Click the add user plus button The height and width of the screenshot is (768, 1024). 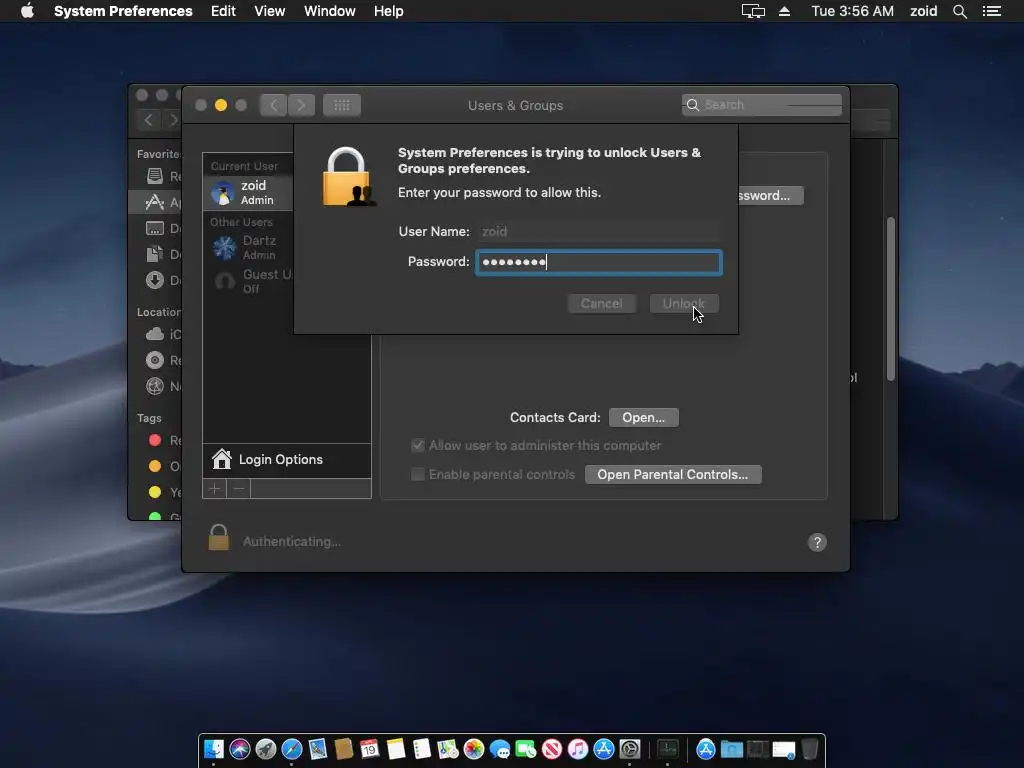[x=214, y=488]
